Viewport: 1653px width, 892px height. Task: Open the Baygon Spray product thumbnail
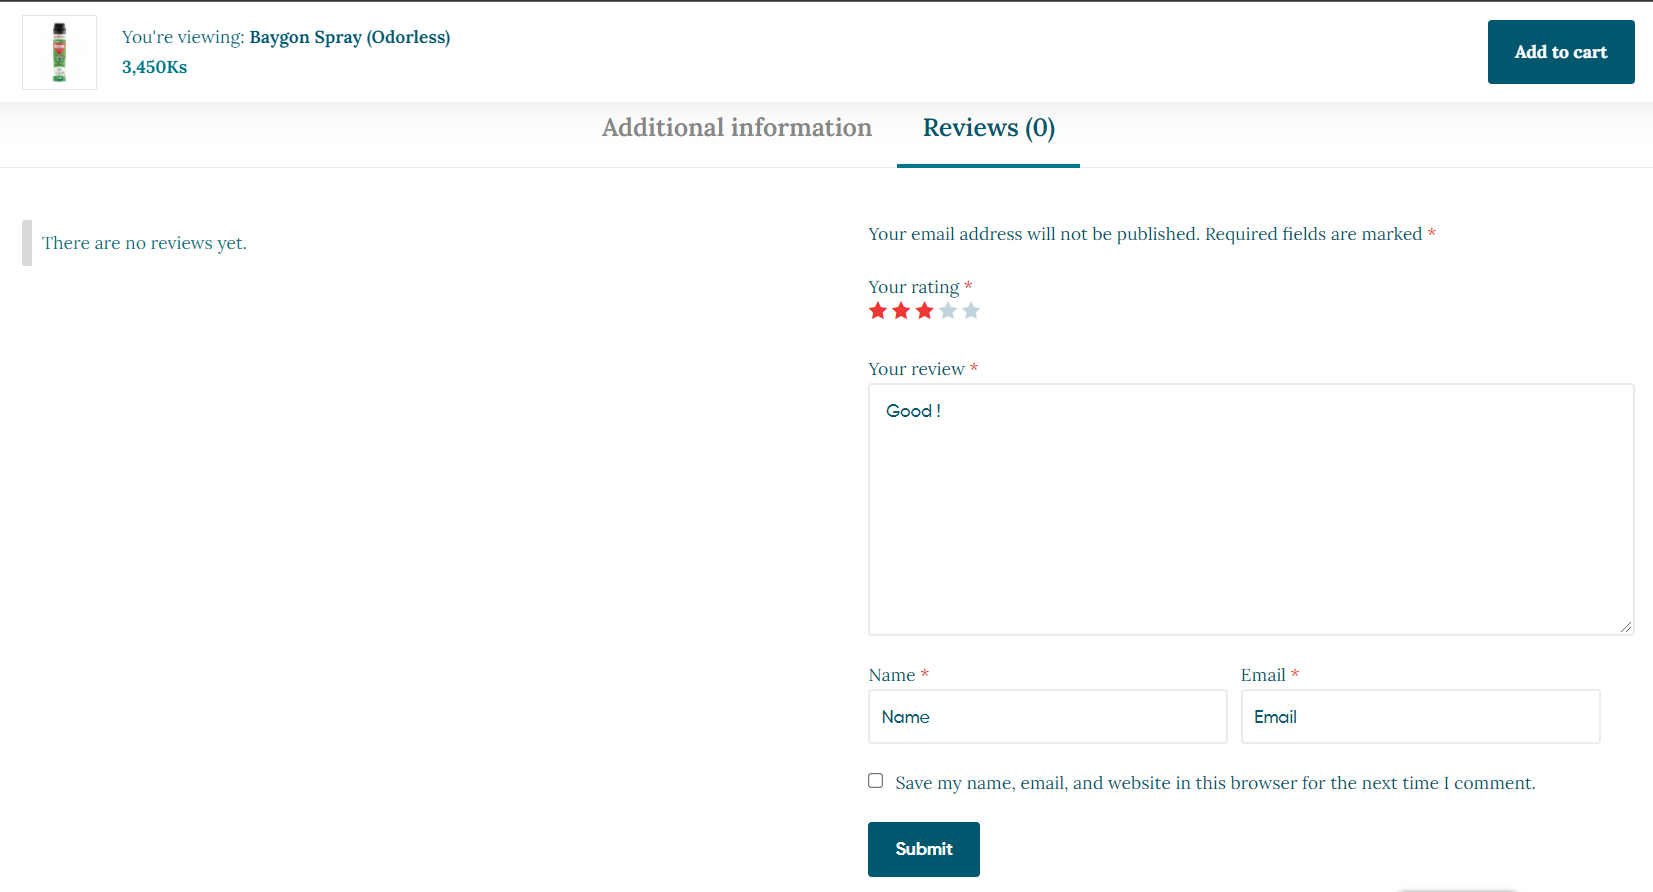[60, 52]
